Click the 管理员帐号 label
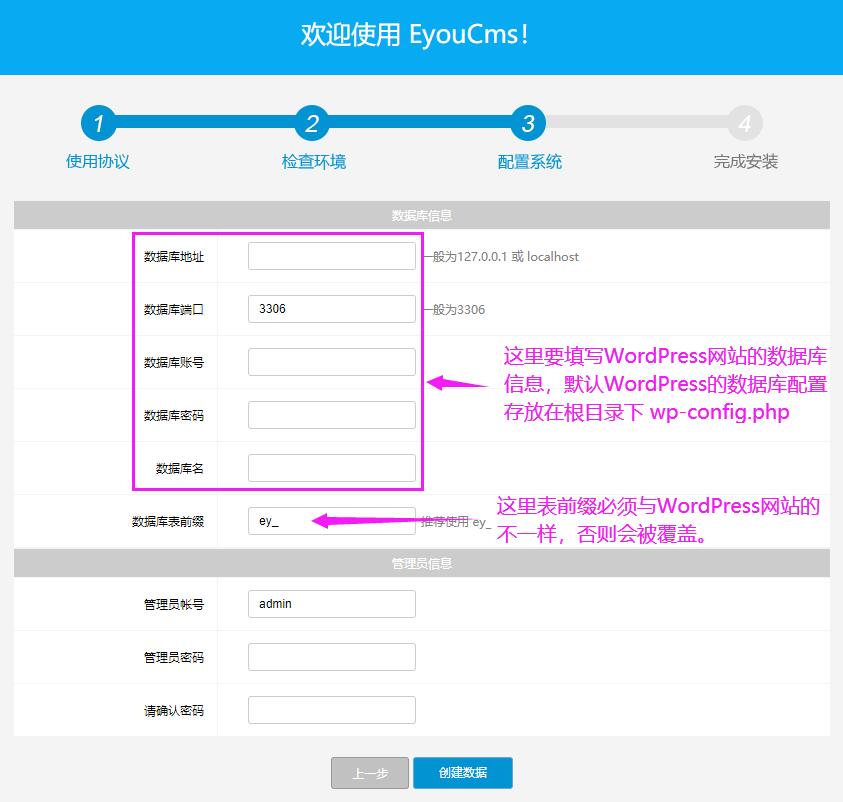This screenshot has height=802, width=843. (x=174, y=605)
